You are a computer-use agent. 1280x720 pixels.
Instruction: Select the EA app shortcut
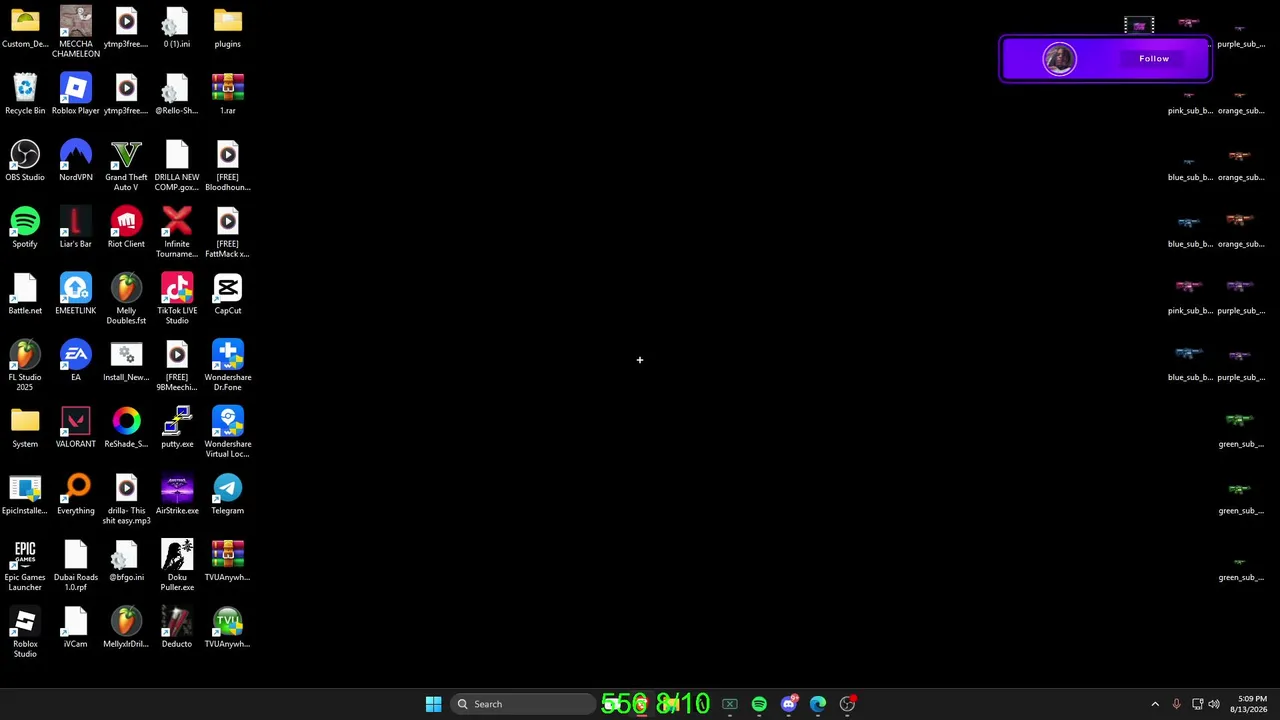click(x=76, y=361)
